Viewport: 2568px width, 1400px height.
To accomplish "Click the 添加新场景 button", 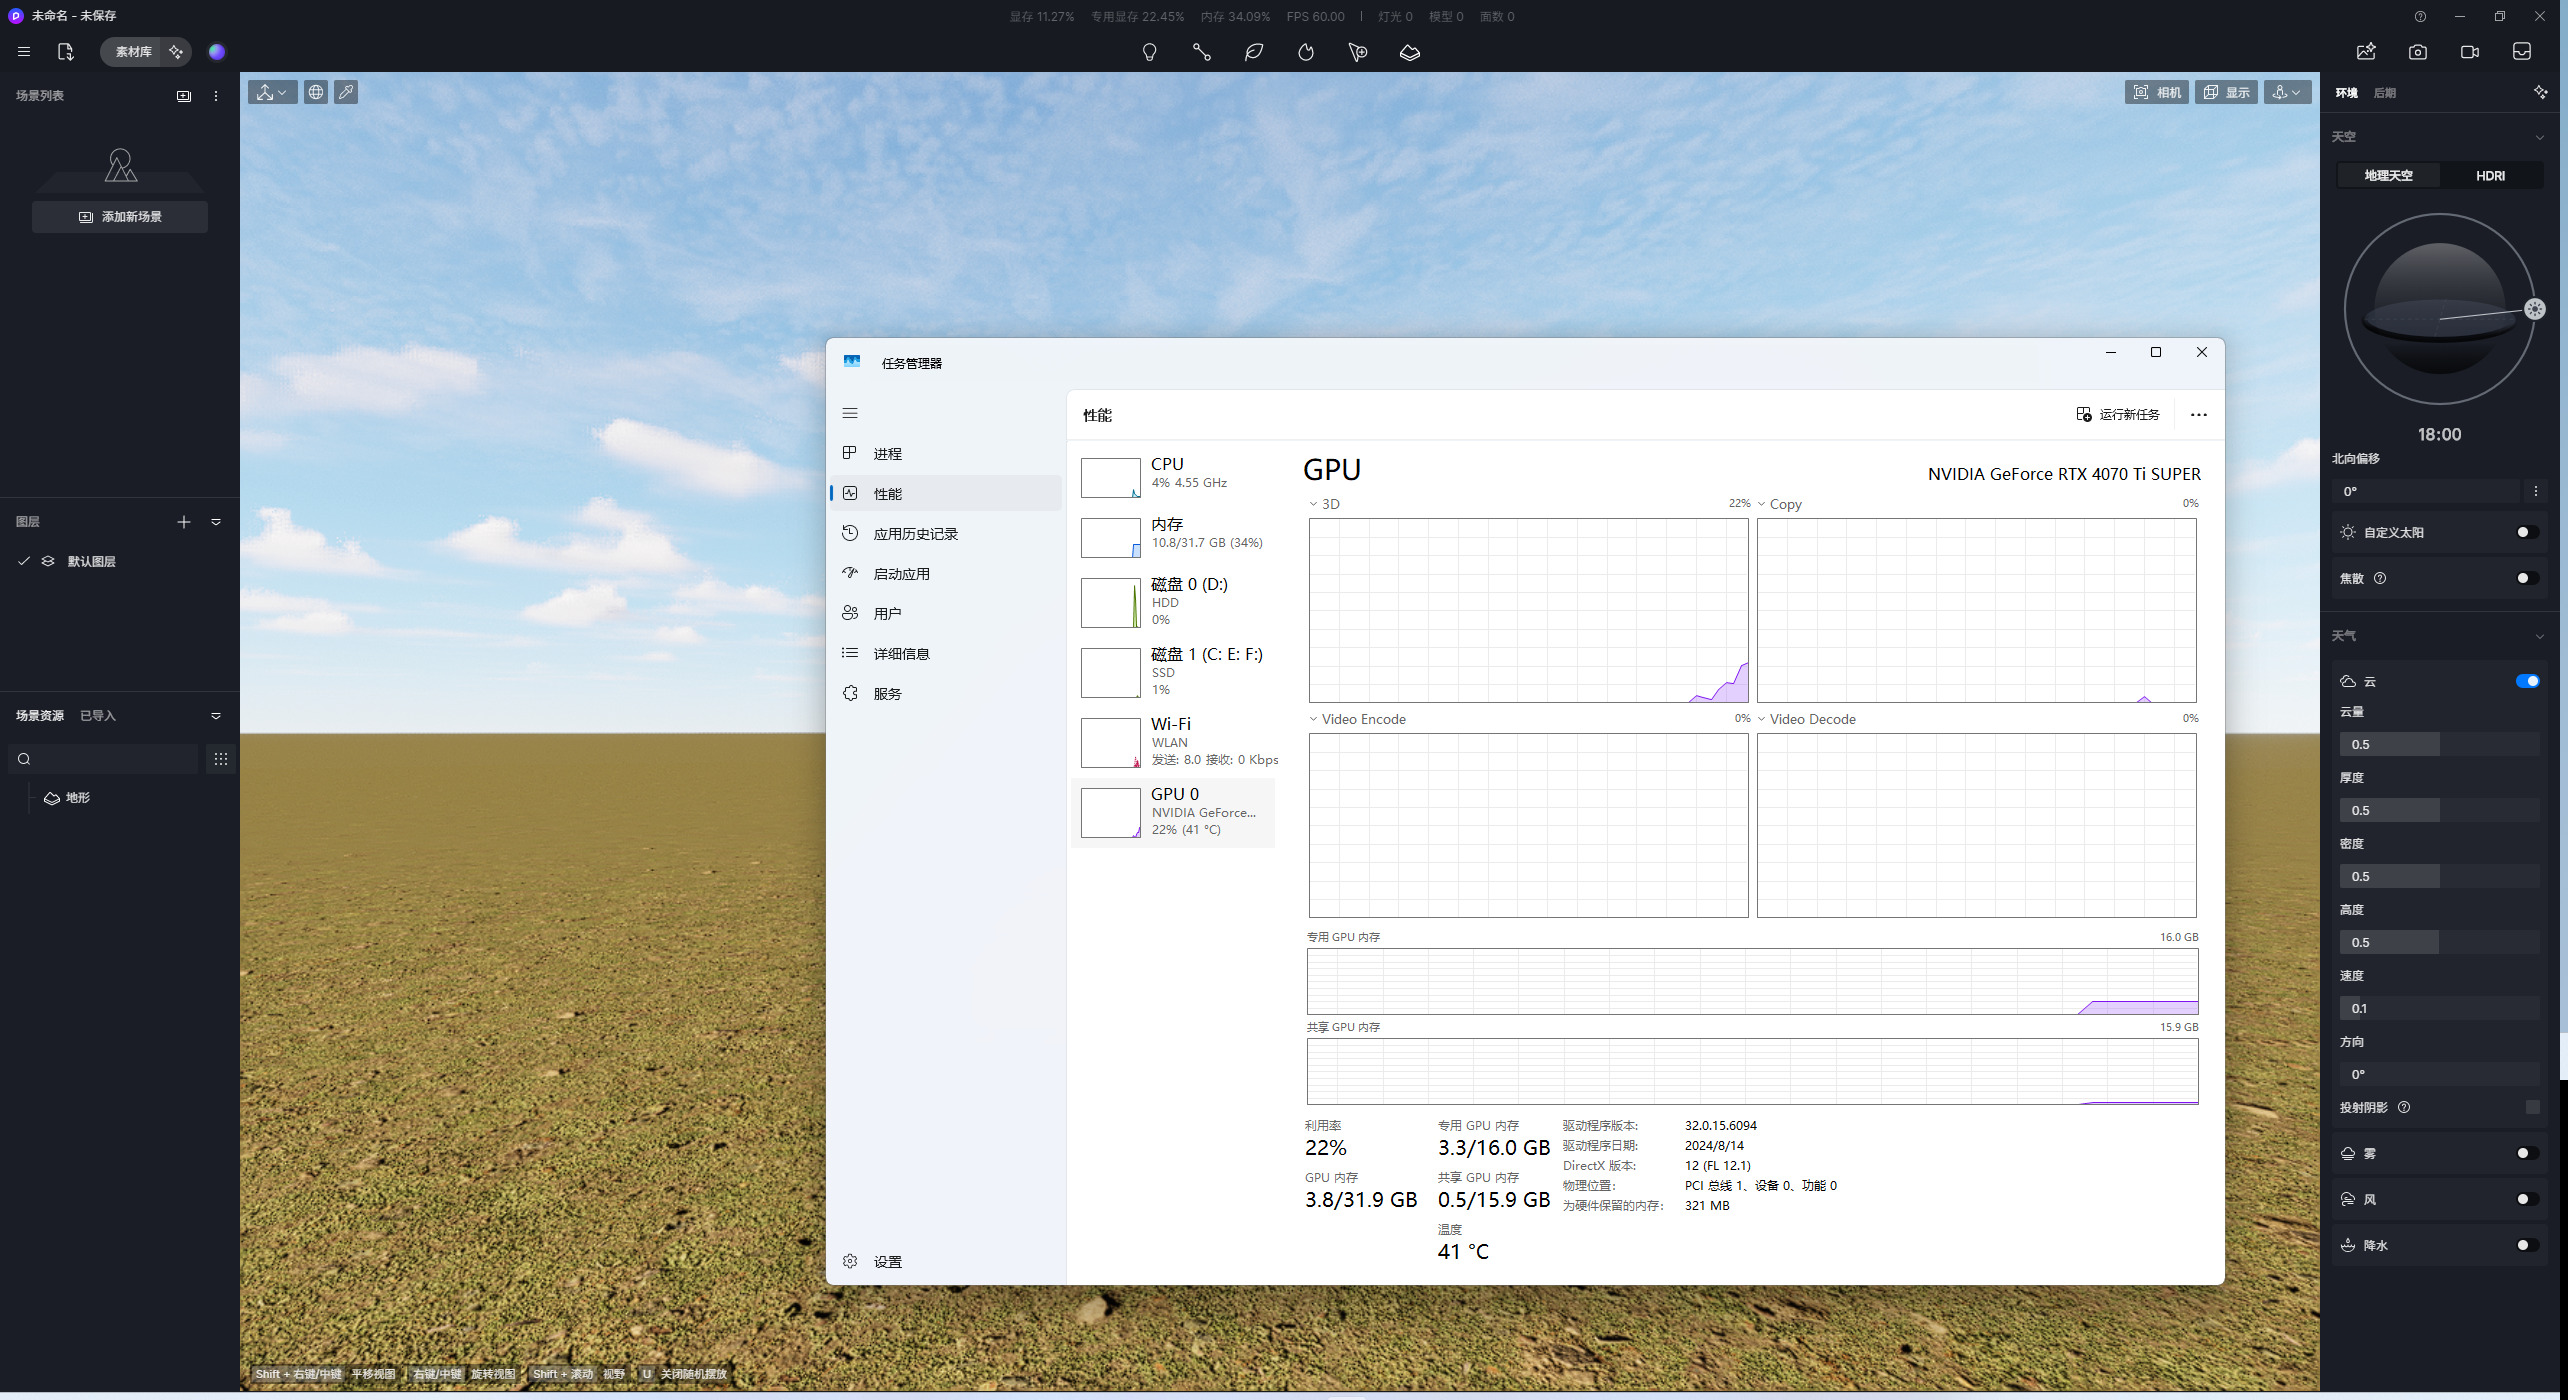I will [120, 217].
